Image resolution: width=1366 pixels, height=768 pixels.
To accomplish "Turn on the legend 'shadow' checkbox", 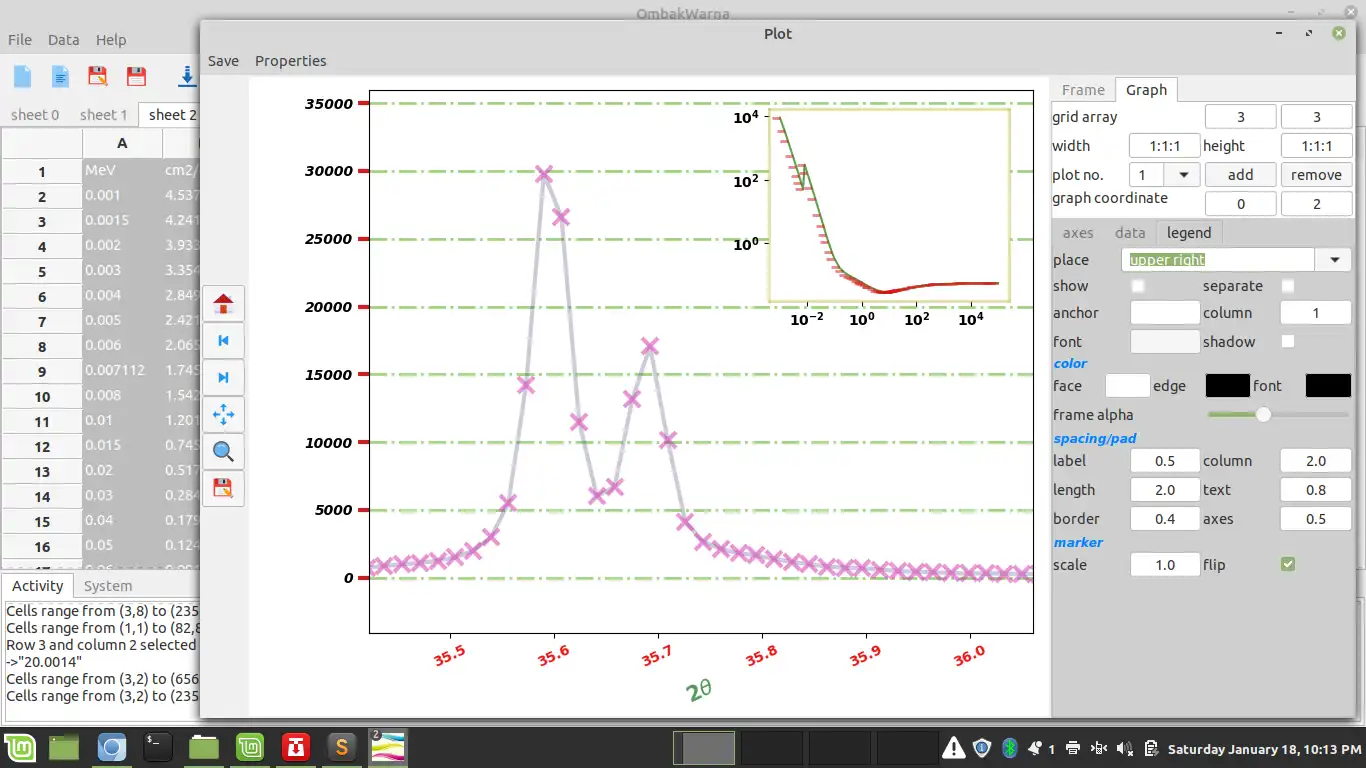I will point(1288,342).
